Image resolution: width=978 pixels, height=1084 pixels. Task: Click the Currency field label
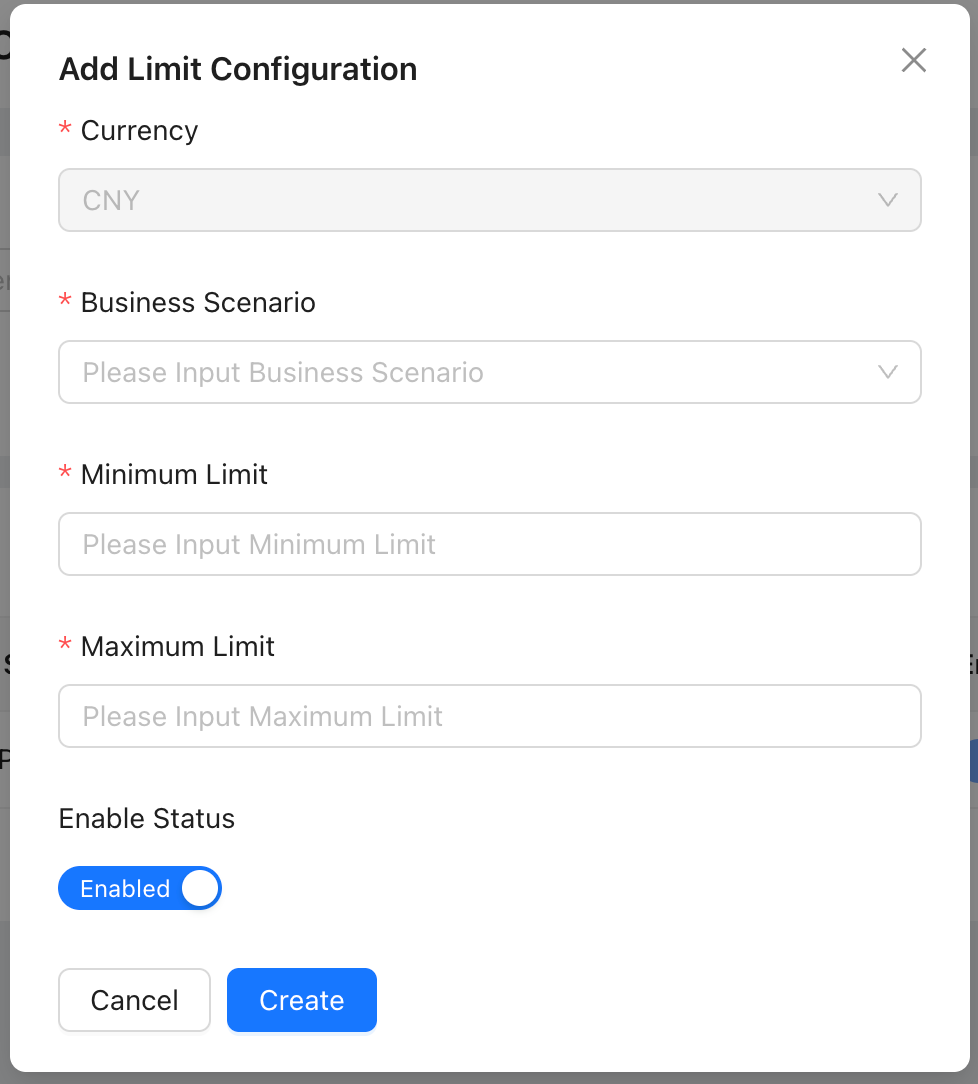[139, 131]
